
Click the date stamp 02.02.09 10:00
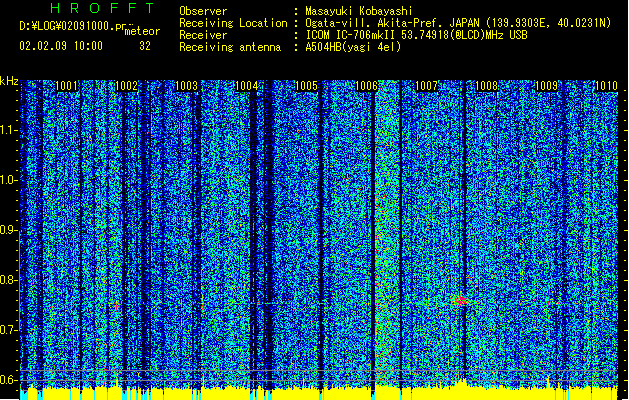(x=61, y=46)
